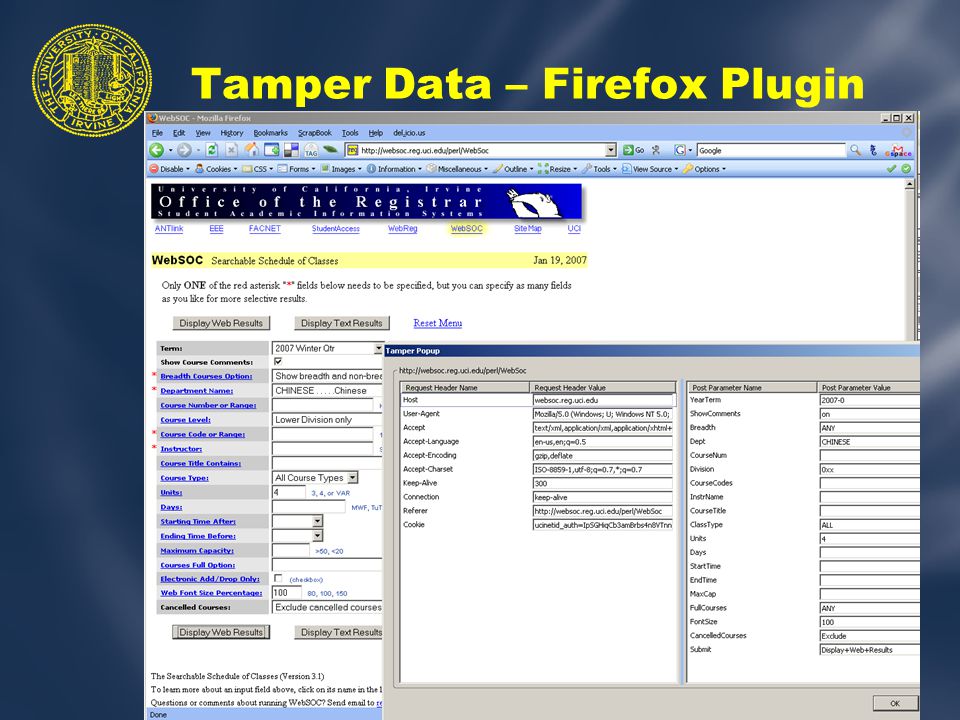Click the Host request header value field
Screen dimensions: 960x720
[603, 400]
